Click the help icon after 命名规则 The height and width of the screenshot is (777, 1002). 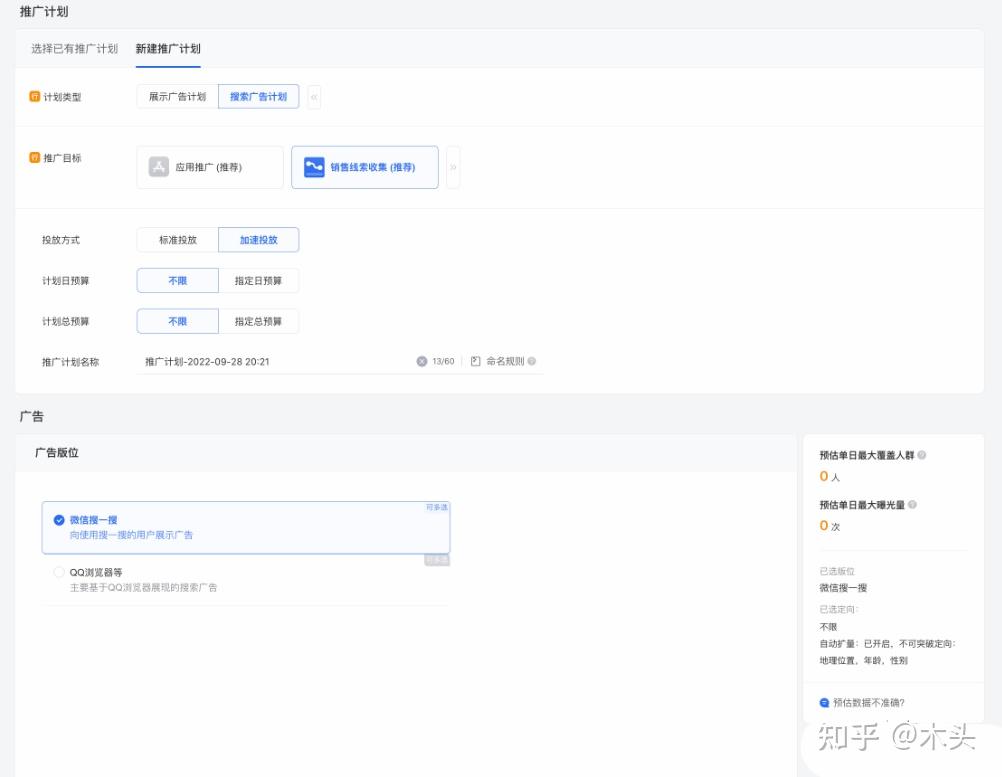(532, 361)
